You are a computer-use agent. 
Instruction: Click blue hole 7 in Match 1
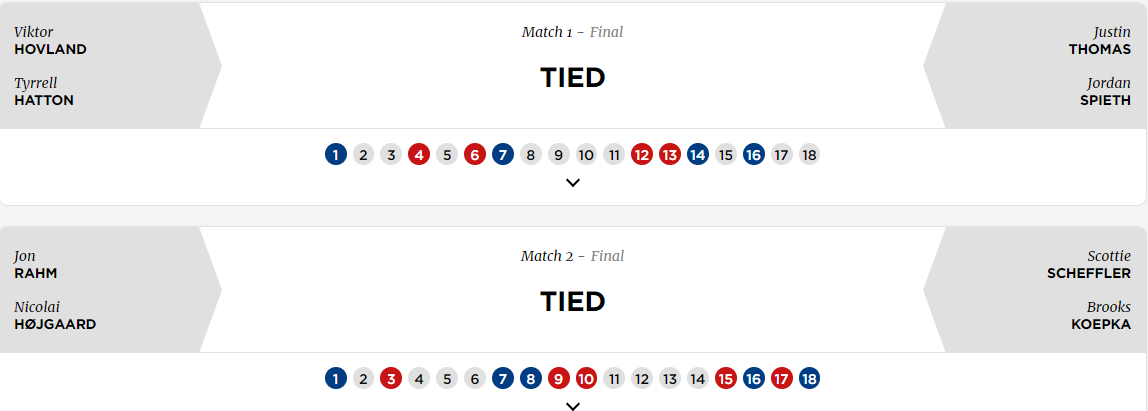click(x=503, y=155)
